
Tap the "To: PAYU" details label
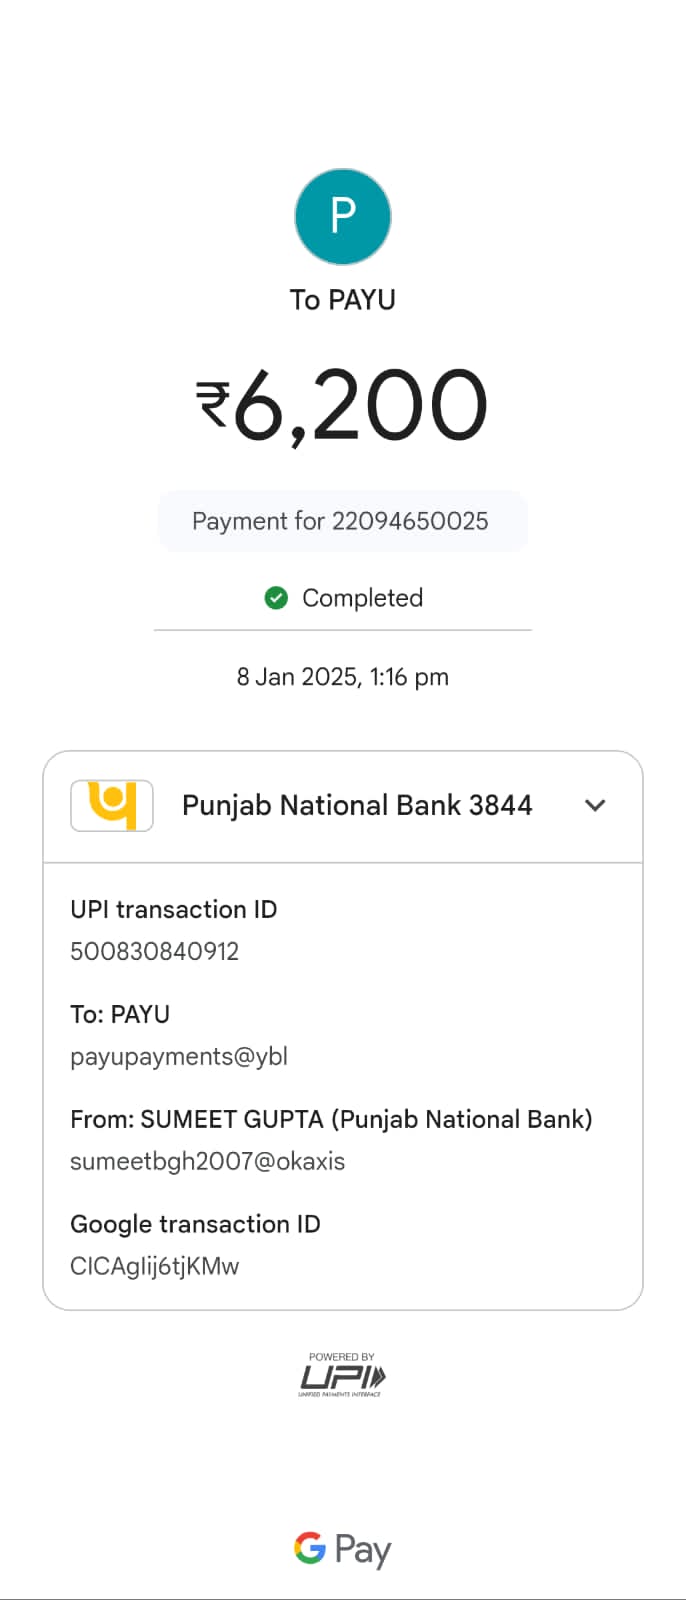tap(120, 1014)
